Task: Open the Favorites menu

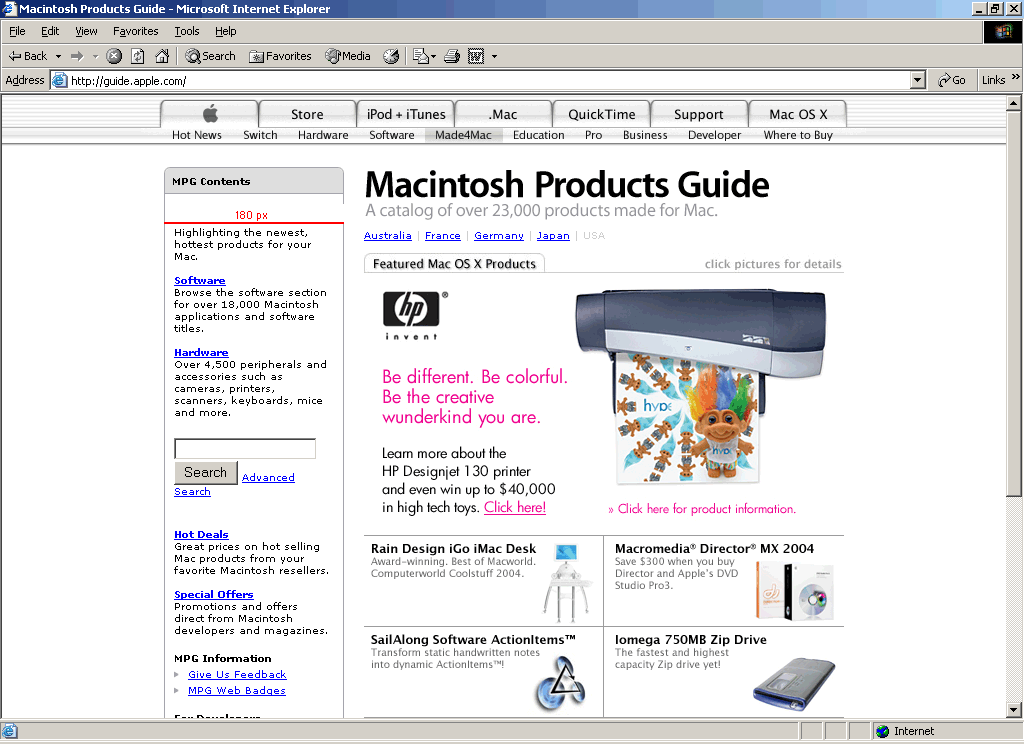Action: coord(135,31)
